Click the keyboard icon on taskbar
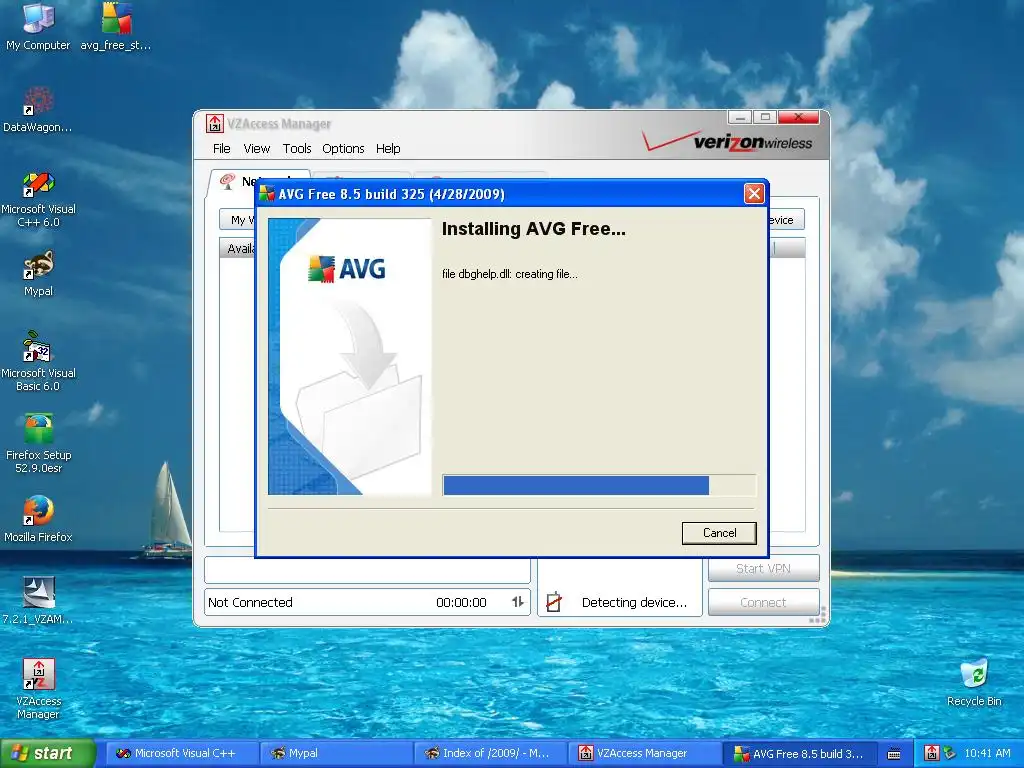 [894, 754]
